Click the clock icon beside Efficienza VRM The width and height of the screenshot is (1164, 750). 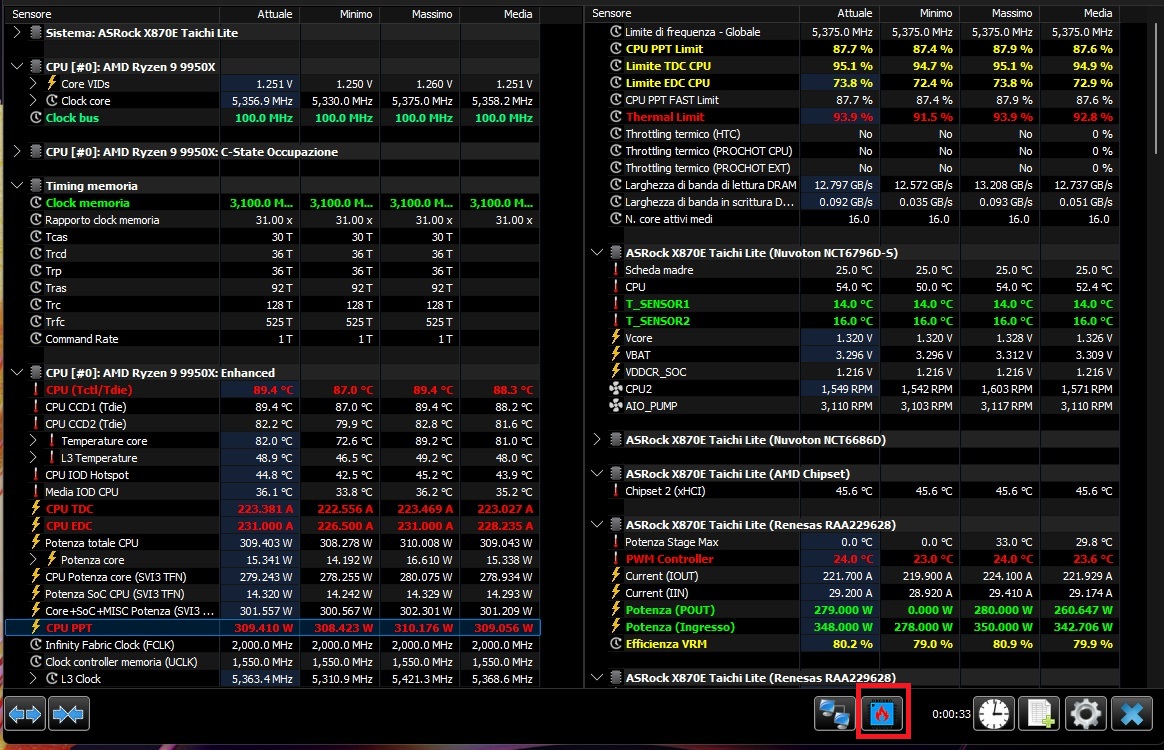(x=615, y=644)
